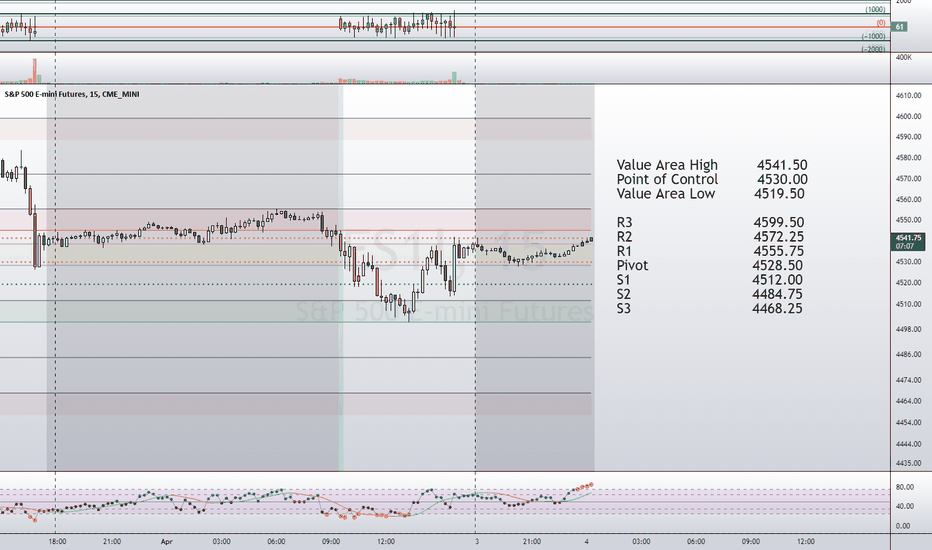Screen dimensions: 932x550
Task: Click the Pivot value 4528.50
Action: (x=777, y=265)
